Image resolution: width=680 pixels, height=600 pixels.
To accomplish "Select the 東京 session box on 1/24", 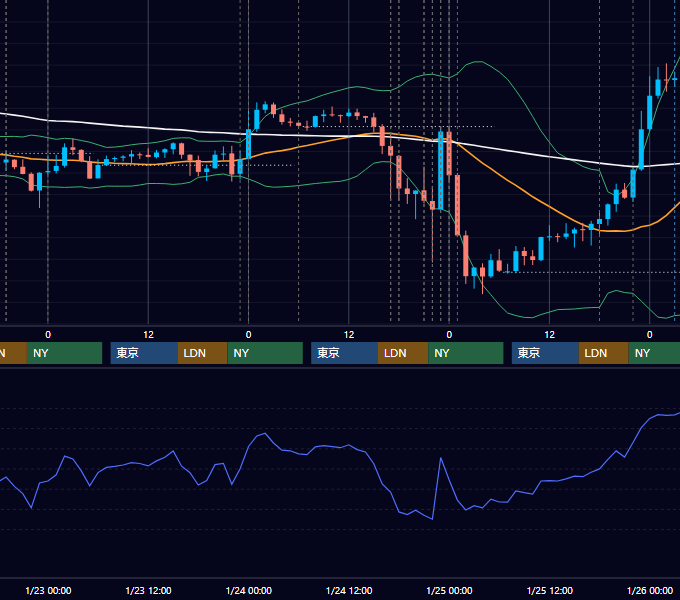I will point(344,353).
